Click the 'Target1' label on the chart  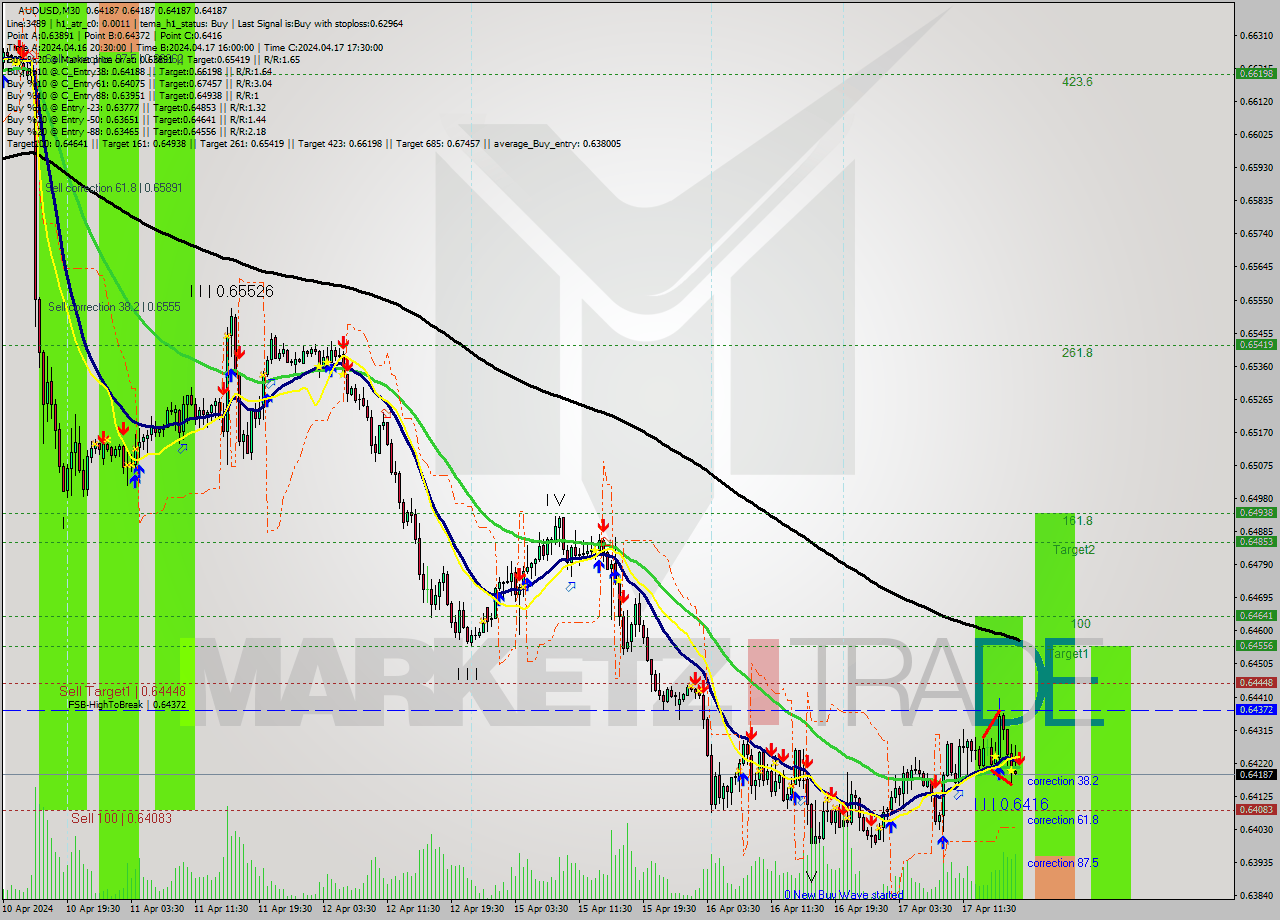pyautogui.click(x=1068, y=654)
